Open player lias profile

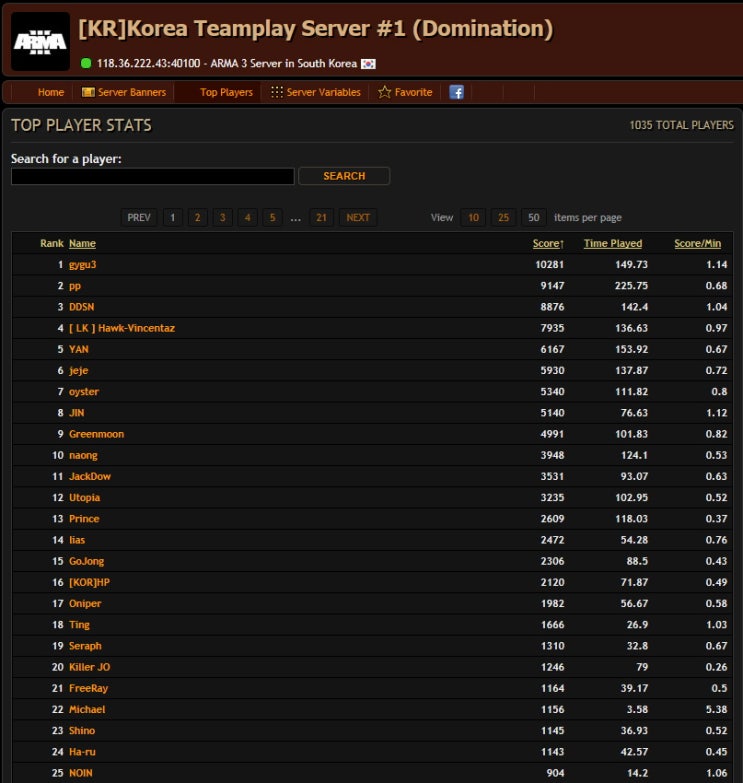pyautogui.click(x=77, y=540)
